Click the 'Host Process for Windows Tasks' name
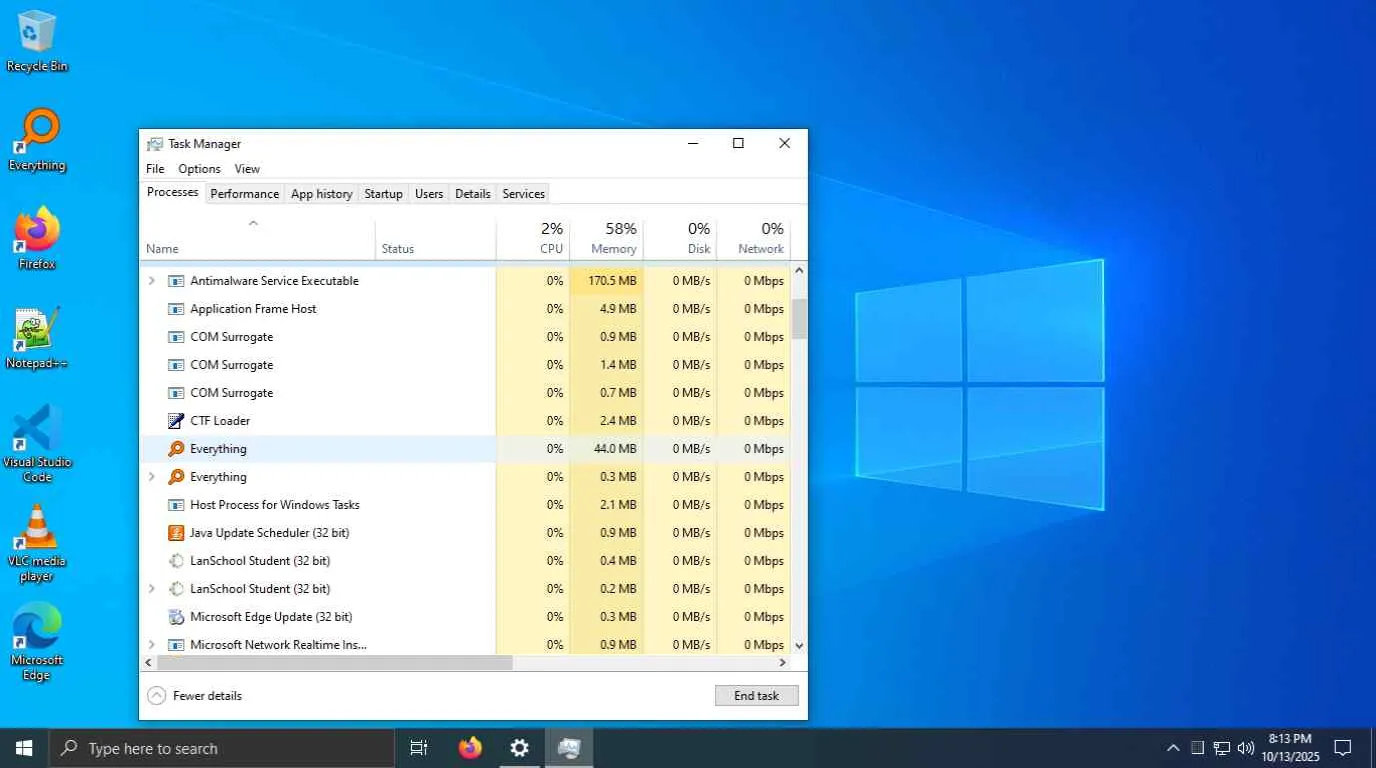Screen dimensions: 1376x768 275,505
